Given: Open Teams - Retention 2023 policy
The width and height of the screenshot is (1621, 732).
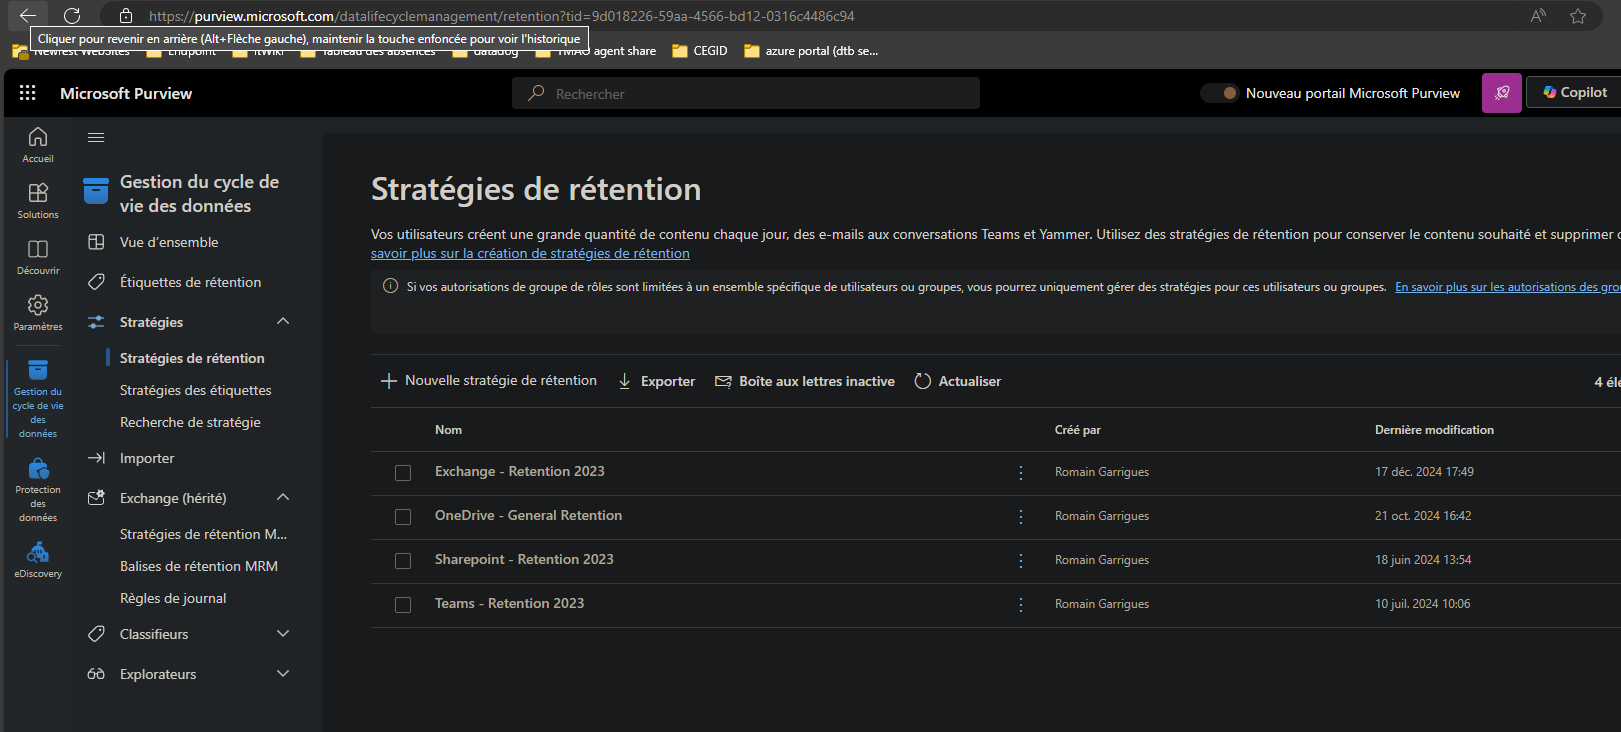Looking at the screenshot, I should click(x=509, y=603).
